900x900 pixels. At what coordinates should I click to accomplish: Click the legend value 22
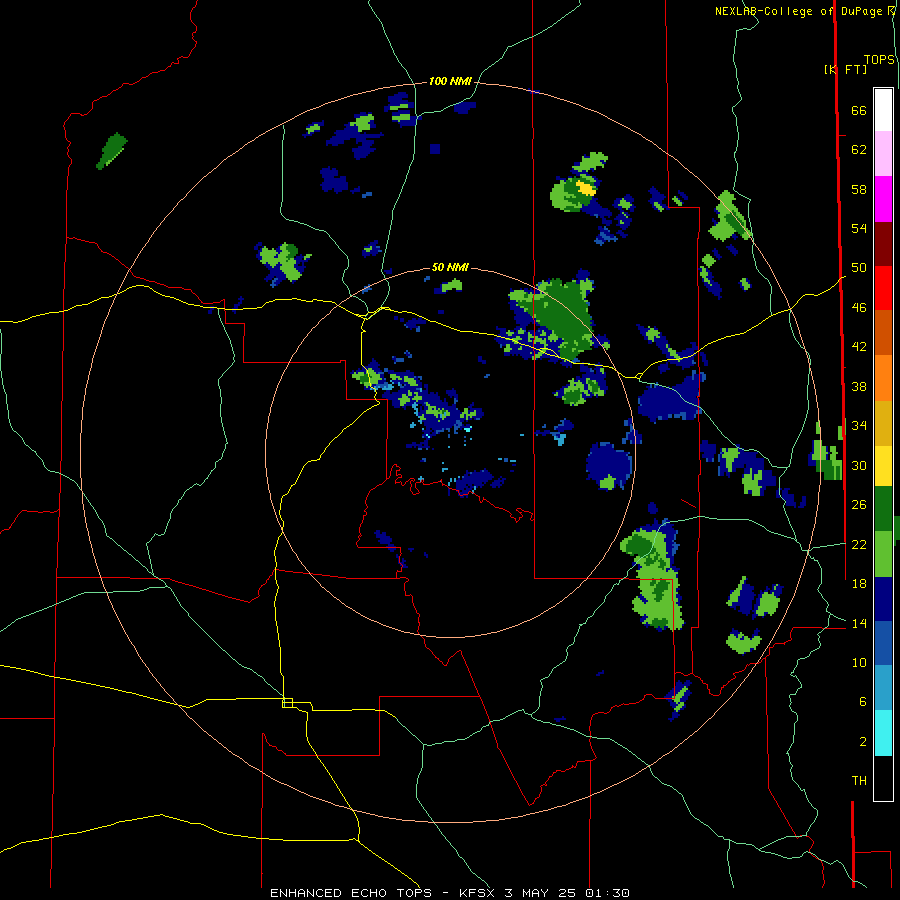pyautogui.click(x=859, y=544)
